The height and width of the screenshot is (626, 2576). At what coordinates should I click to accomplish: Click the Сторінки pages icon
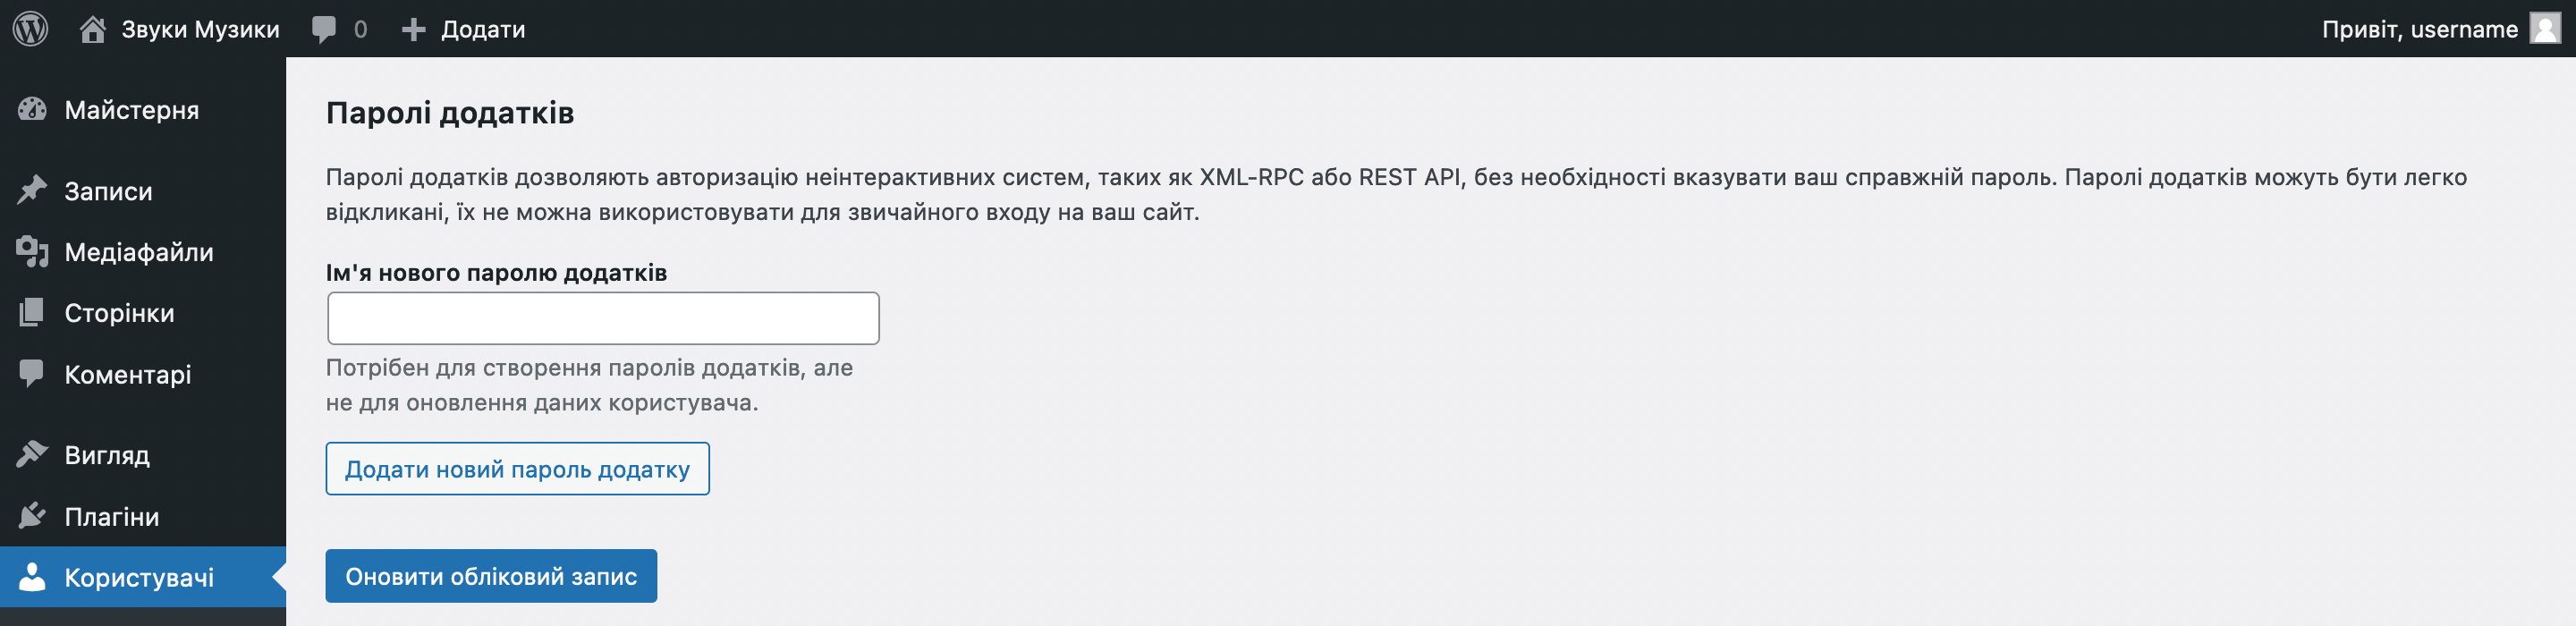[x=32, y=313]
